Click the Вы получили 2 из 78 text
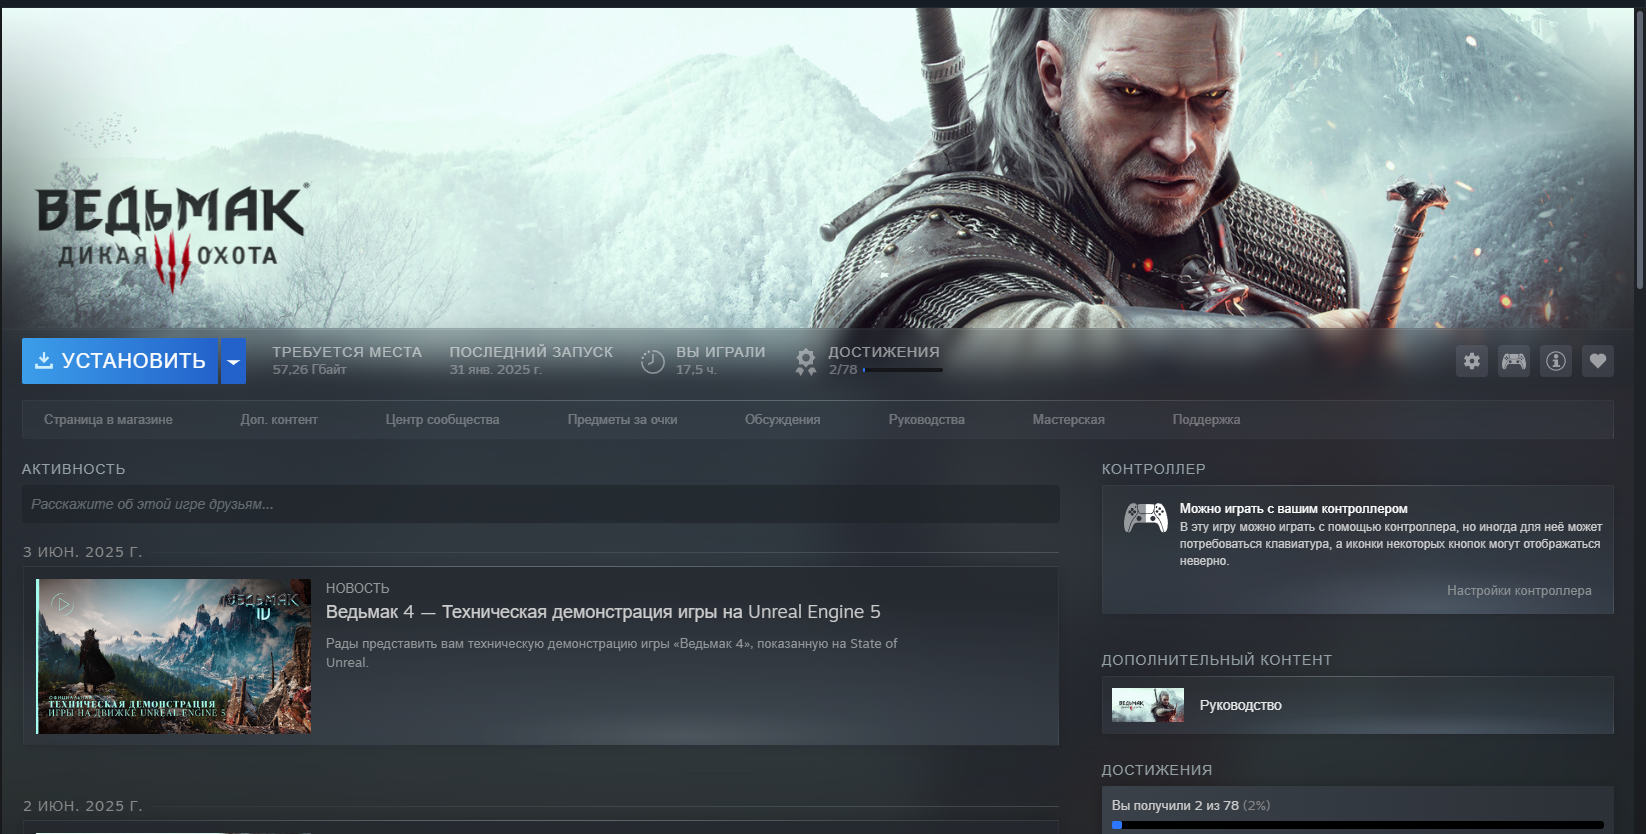 [1191, 806]
